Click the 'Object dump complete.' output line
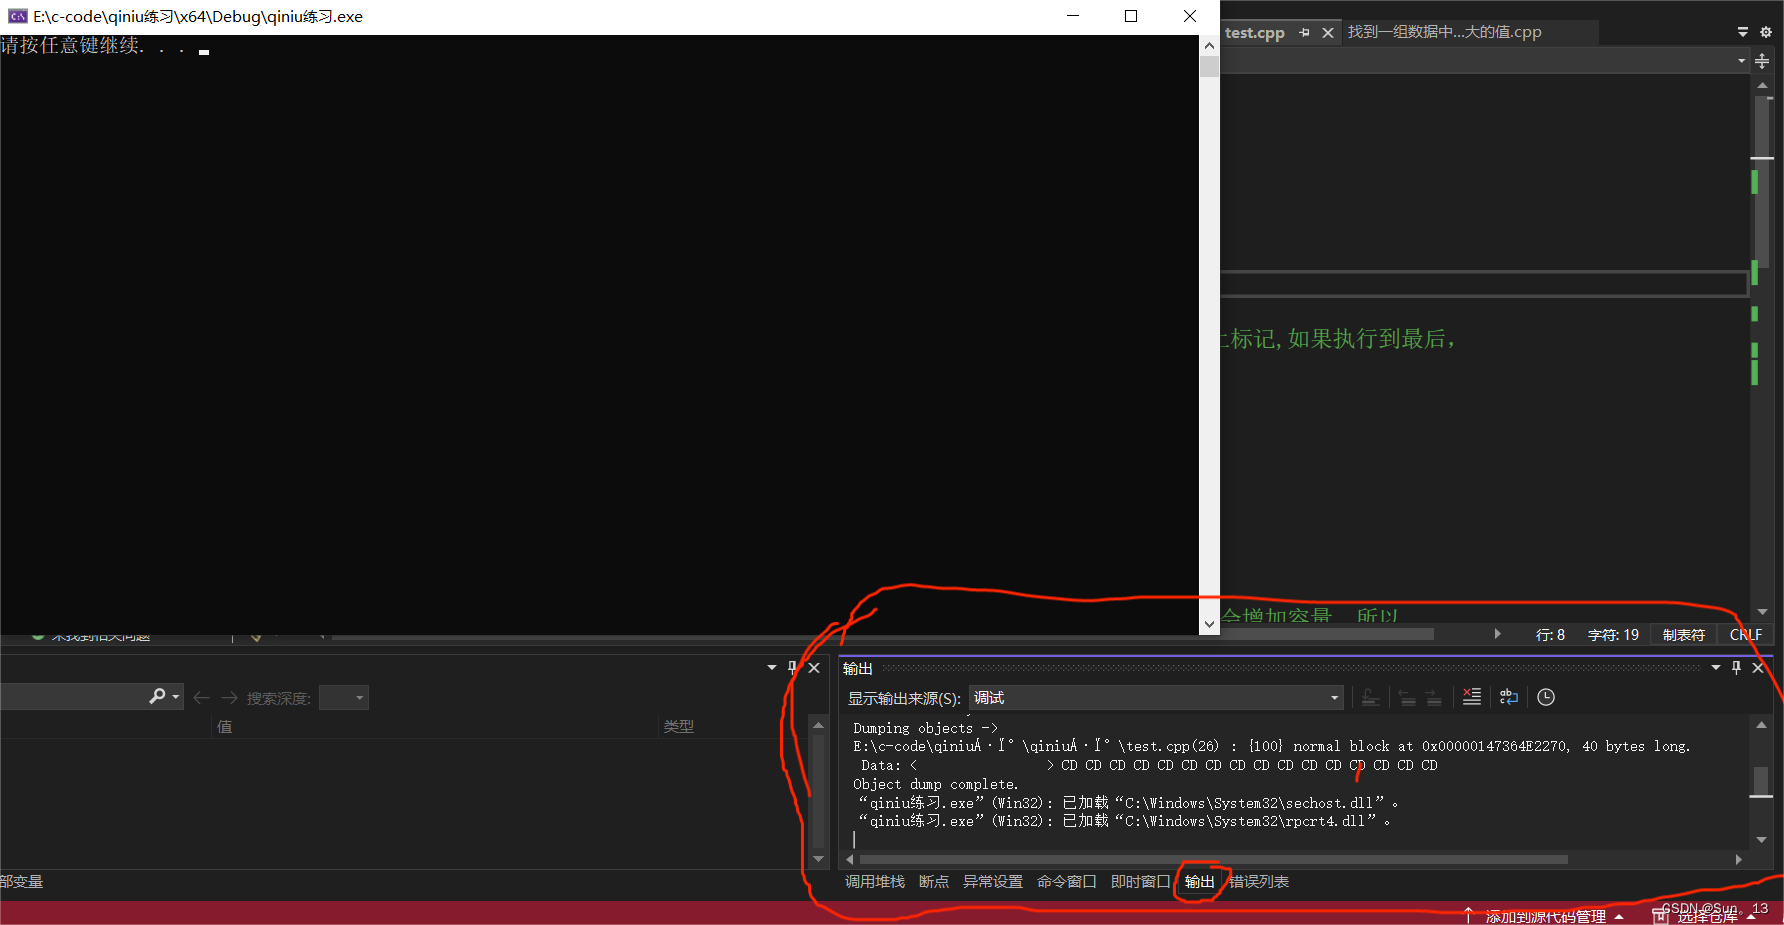Viewport: 1784px width, 925px height. point(935,784)
